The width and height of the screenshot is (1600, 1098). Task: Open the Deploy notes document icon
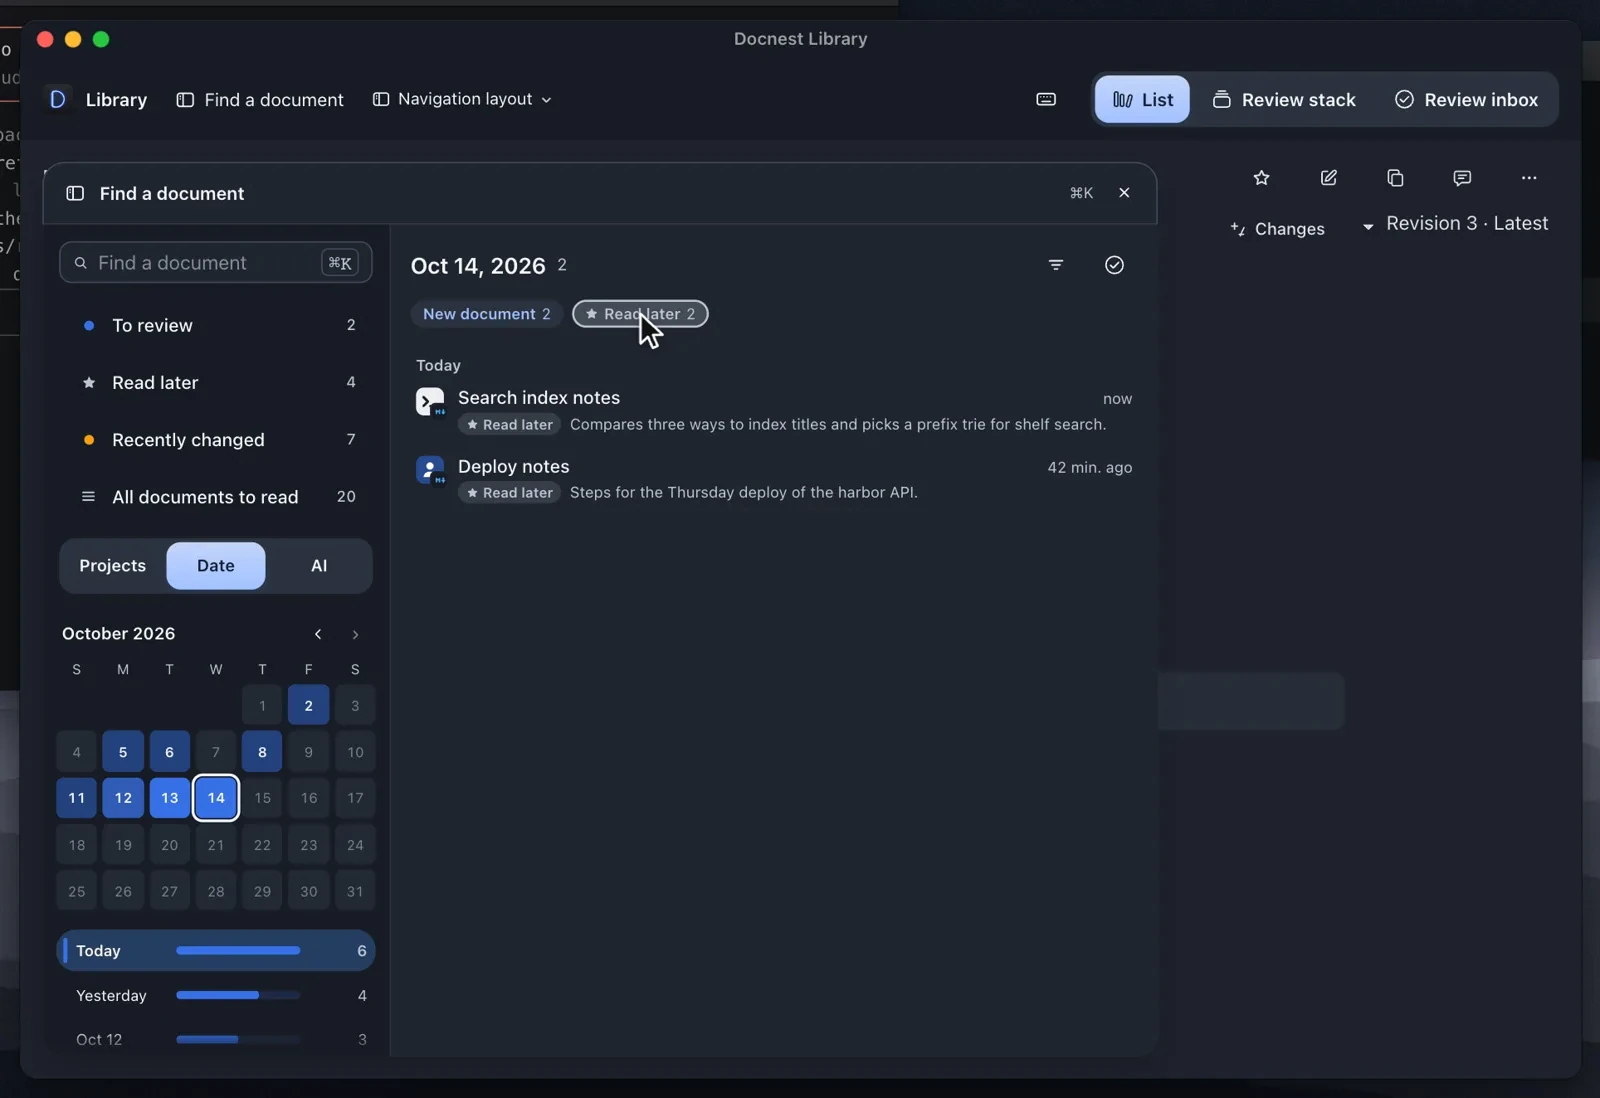430,470
